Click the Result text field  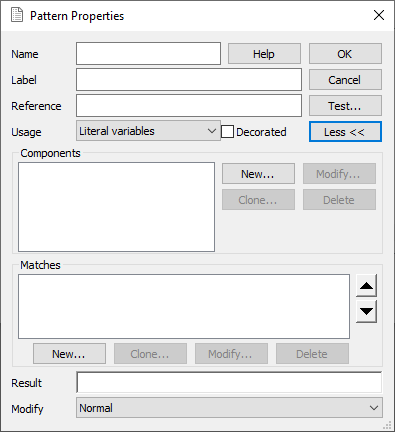tap(229, 382)
